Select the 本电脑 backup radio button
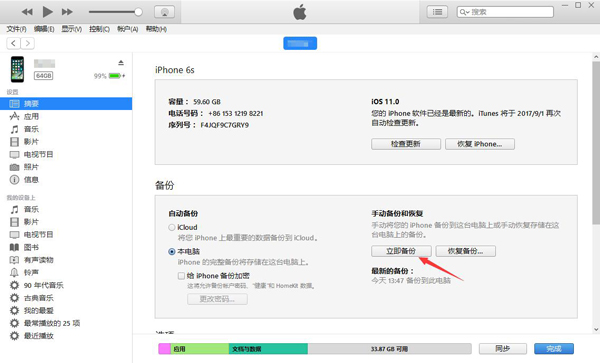Screen dimensions: 600x363 pos(172,252)
